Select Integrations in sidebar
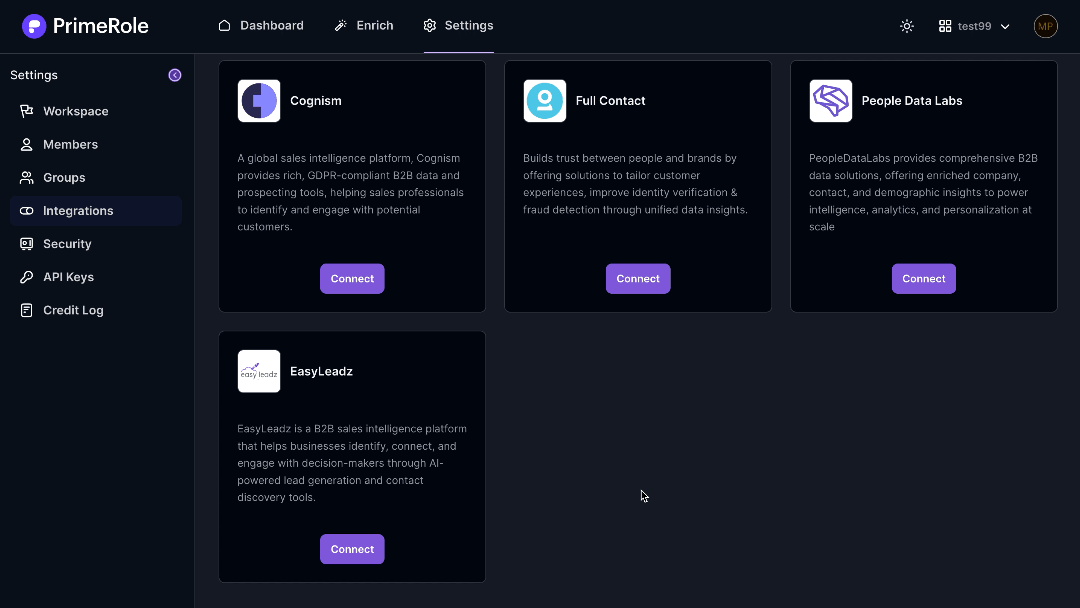Image resolution: width=1080 pixels, height=608 pixels. coord(96,211)
